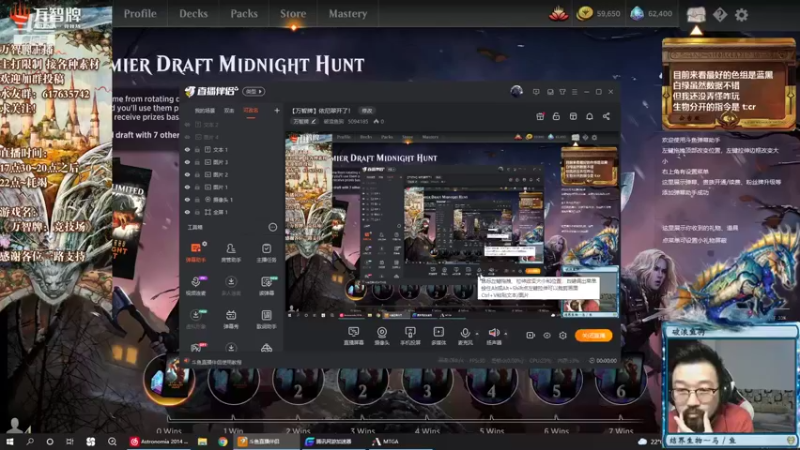Open the user avatar in streaming app title bar
The height and width of the screenshot is (450, 800).
tap(516, 91)
